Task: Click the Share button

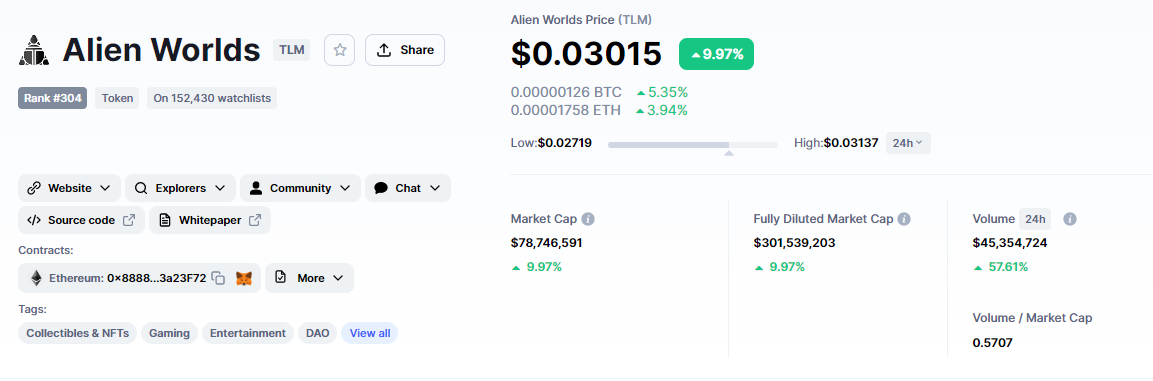Action: pos(404,50)
